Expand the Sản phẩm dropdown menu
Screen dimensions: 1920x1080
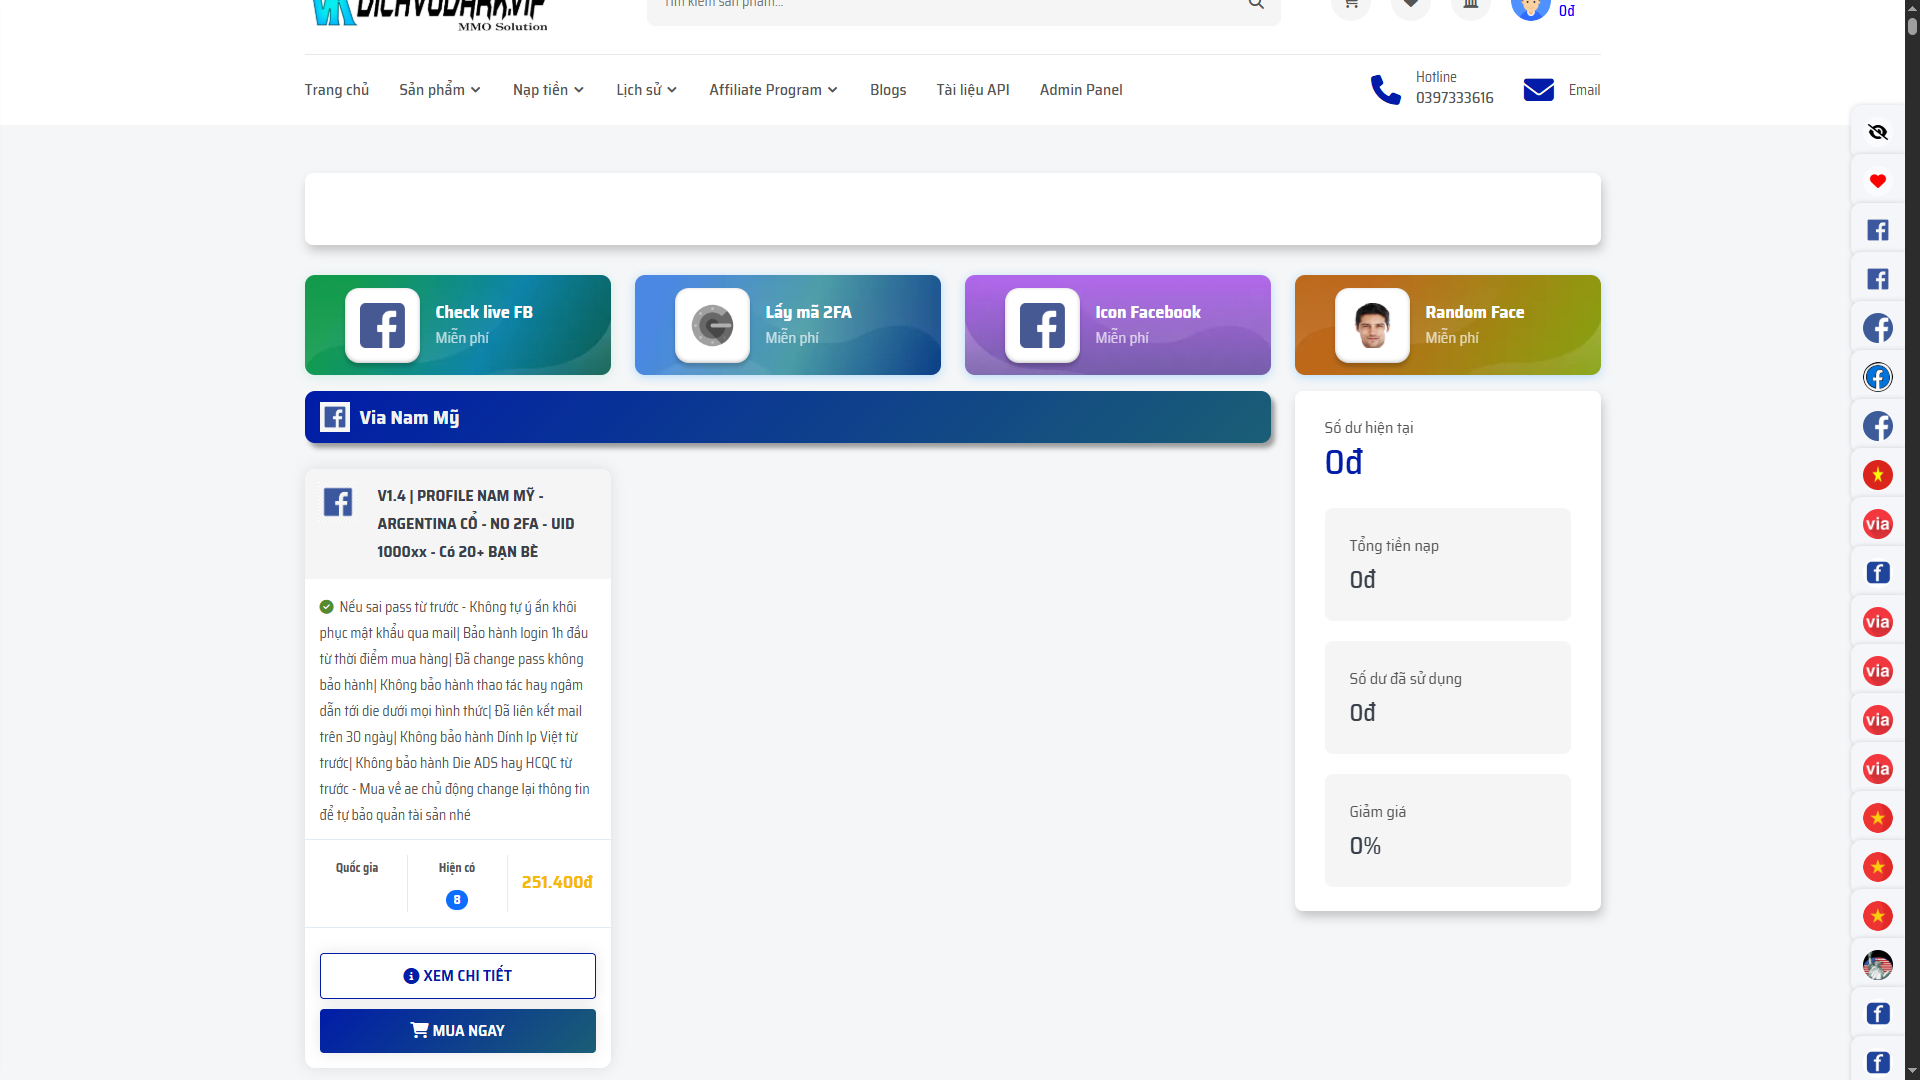coord(440,90)
